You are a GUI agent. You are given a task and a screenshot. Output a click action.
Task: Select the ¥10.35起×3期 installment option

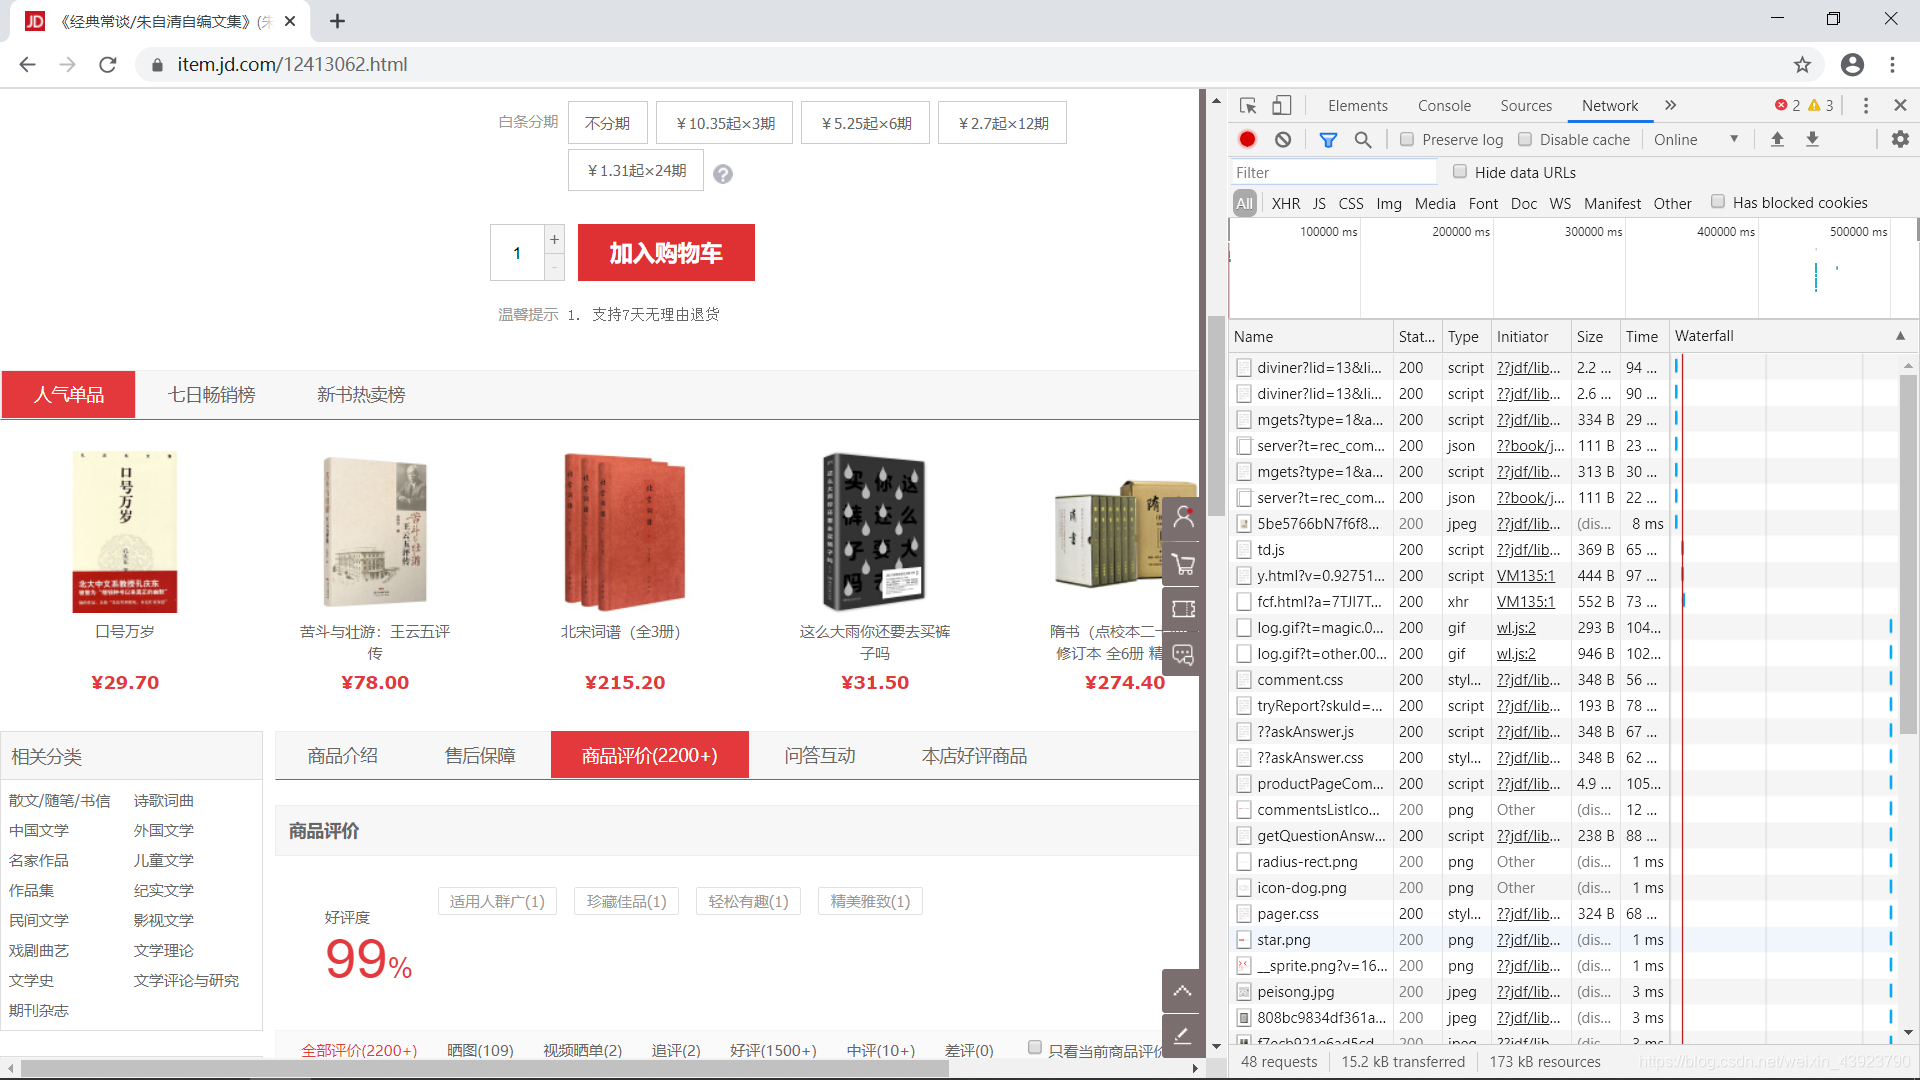pyautogui.click(x=725, y=123)
